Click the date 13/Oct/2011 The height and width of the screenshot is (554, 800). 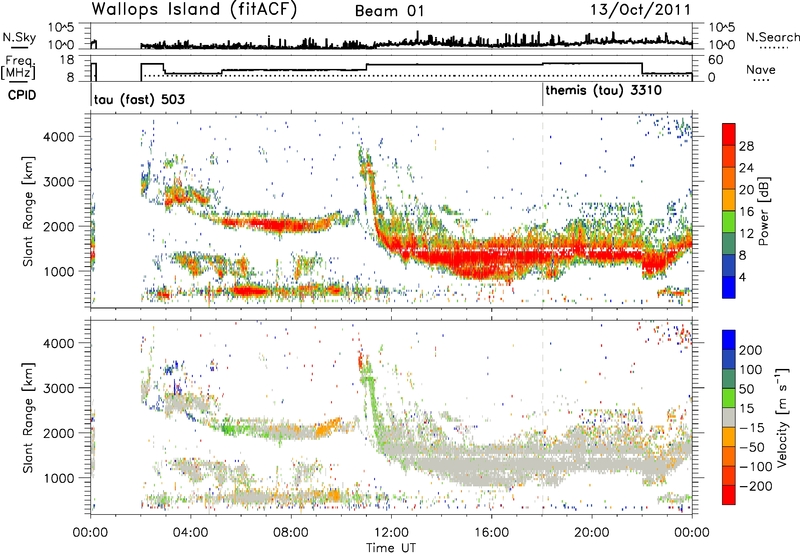point(640,10)
